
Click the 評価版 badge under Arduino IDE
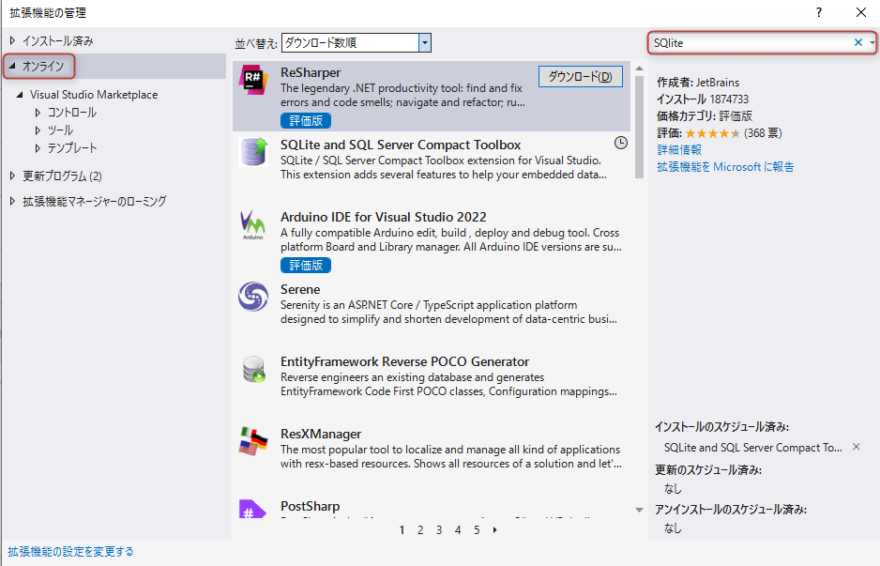pos(306,265)
